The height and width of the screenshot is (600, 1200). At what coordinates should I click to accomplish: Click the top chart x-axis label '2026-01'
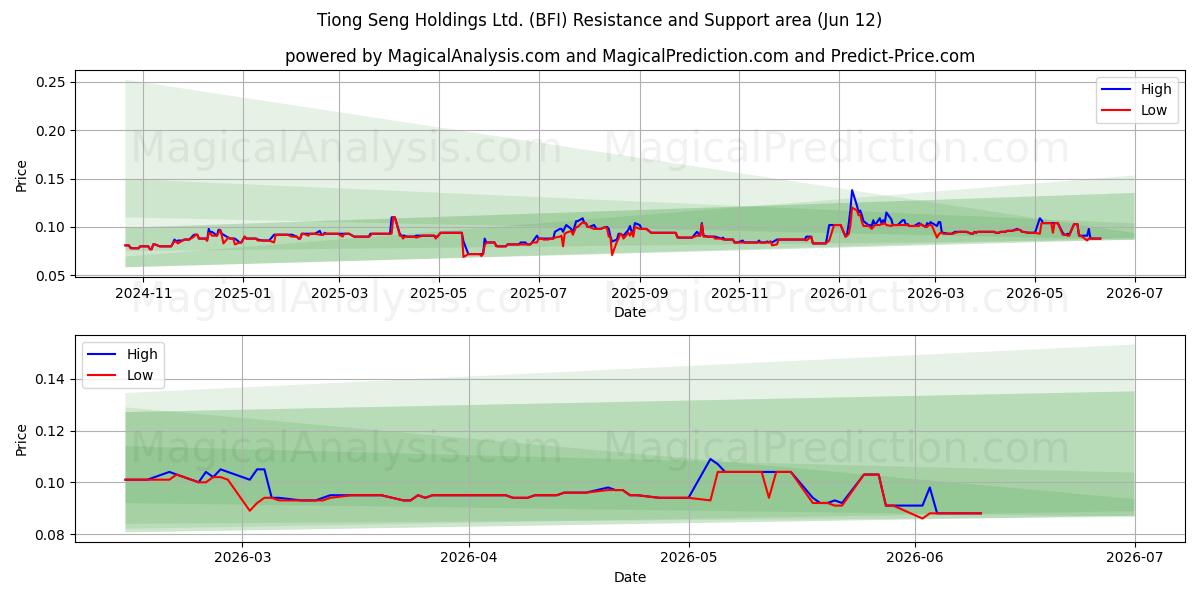point(839,294)
